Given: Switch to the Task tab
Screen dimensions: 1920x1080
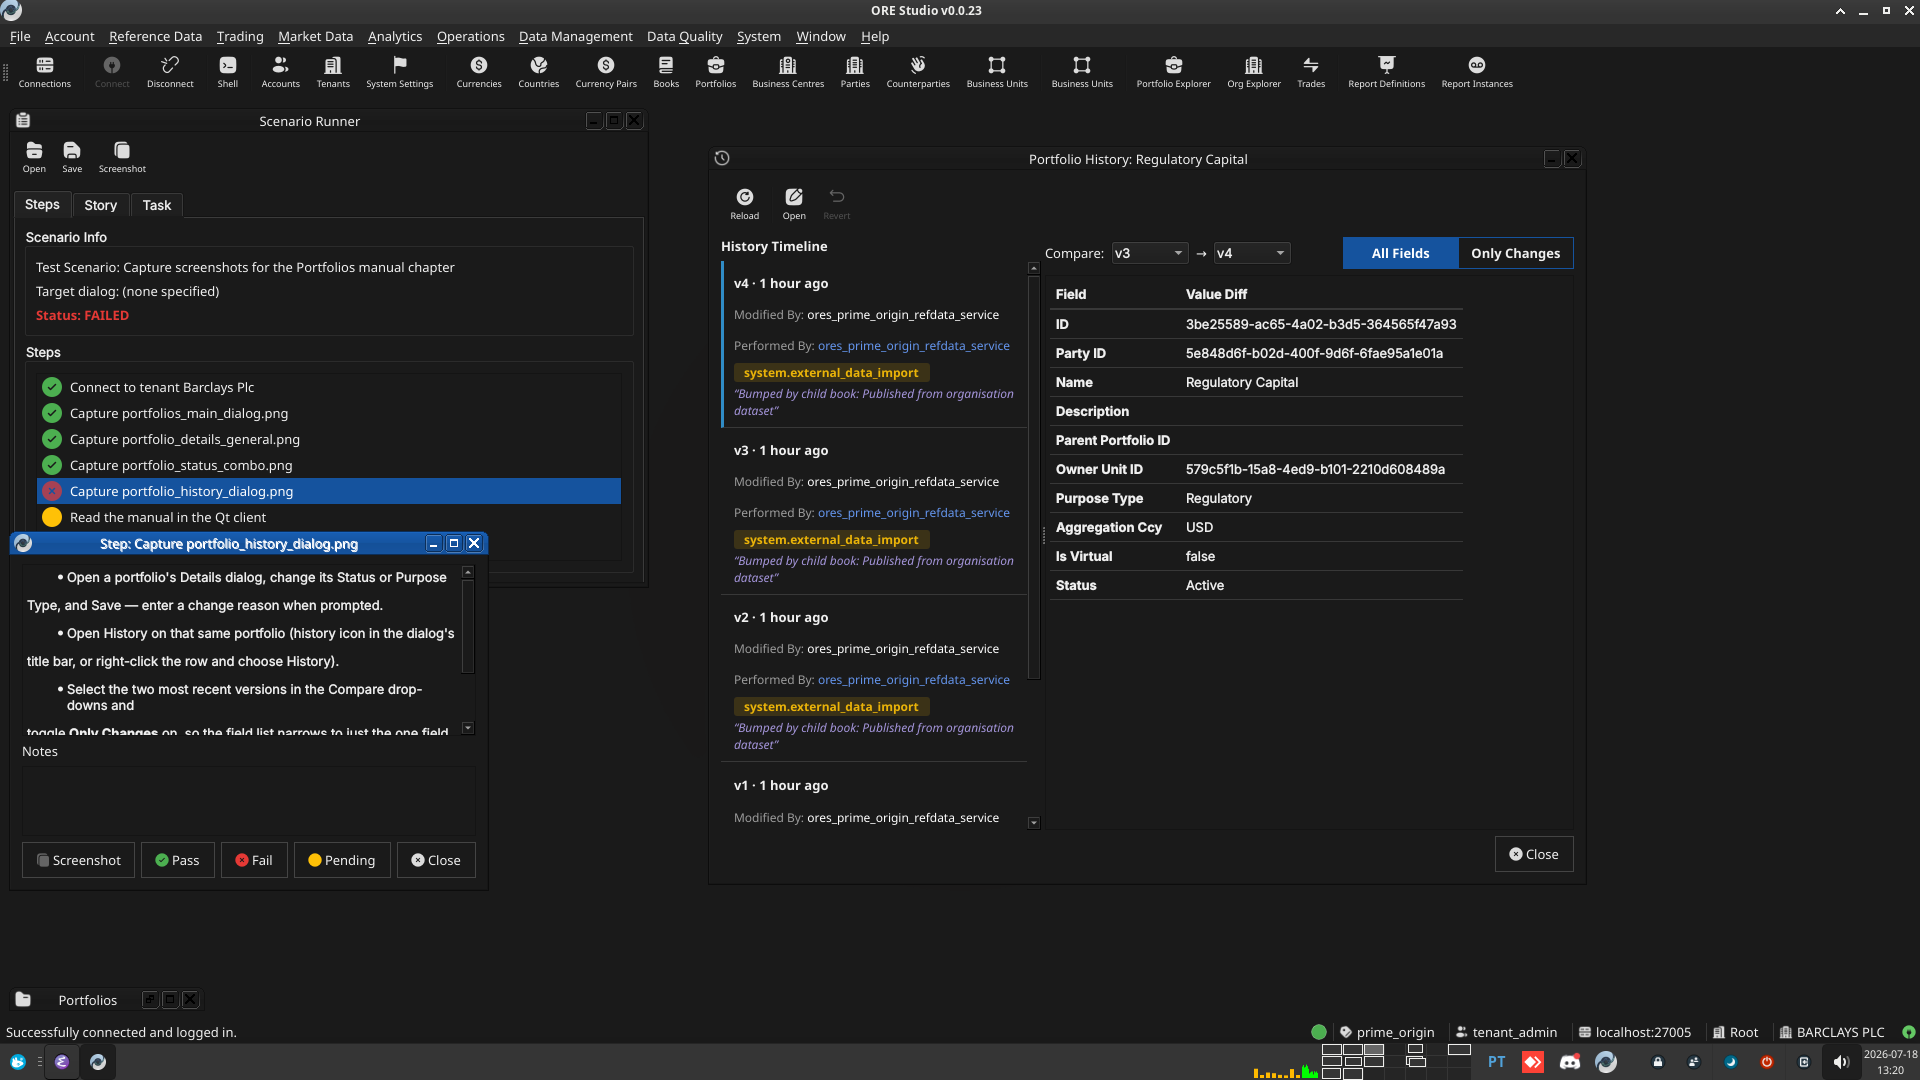Looking at the screenshot, I should 157,205.
